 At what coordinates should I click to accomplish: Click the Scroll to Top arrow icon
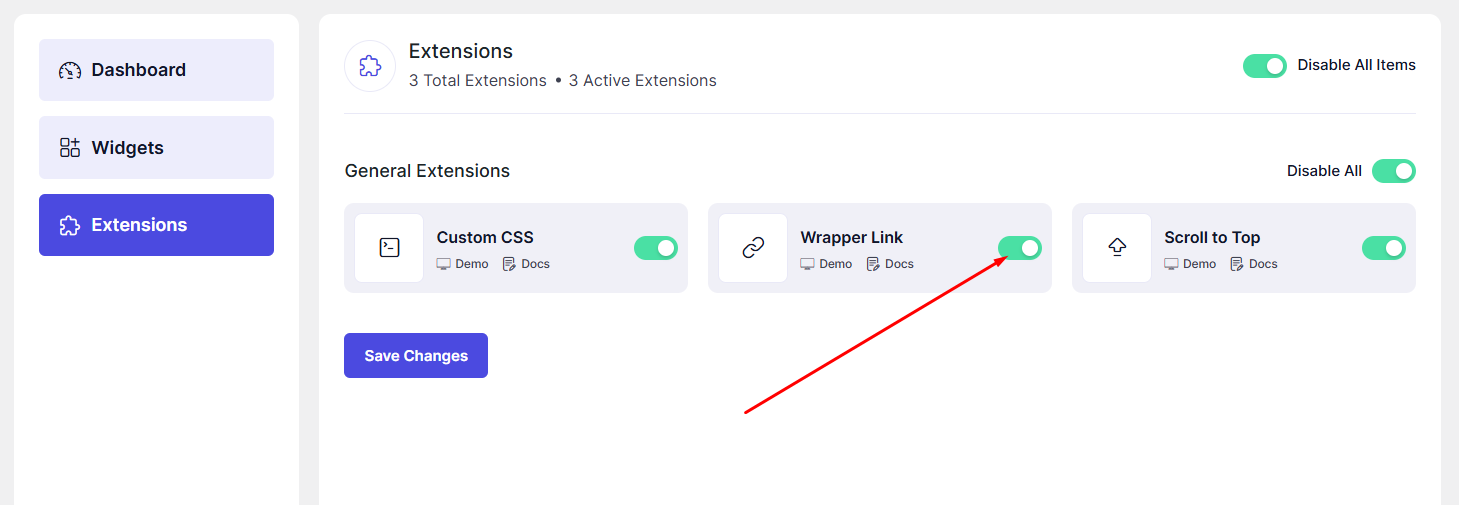1117,248
